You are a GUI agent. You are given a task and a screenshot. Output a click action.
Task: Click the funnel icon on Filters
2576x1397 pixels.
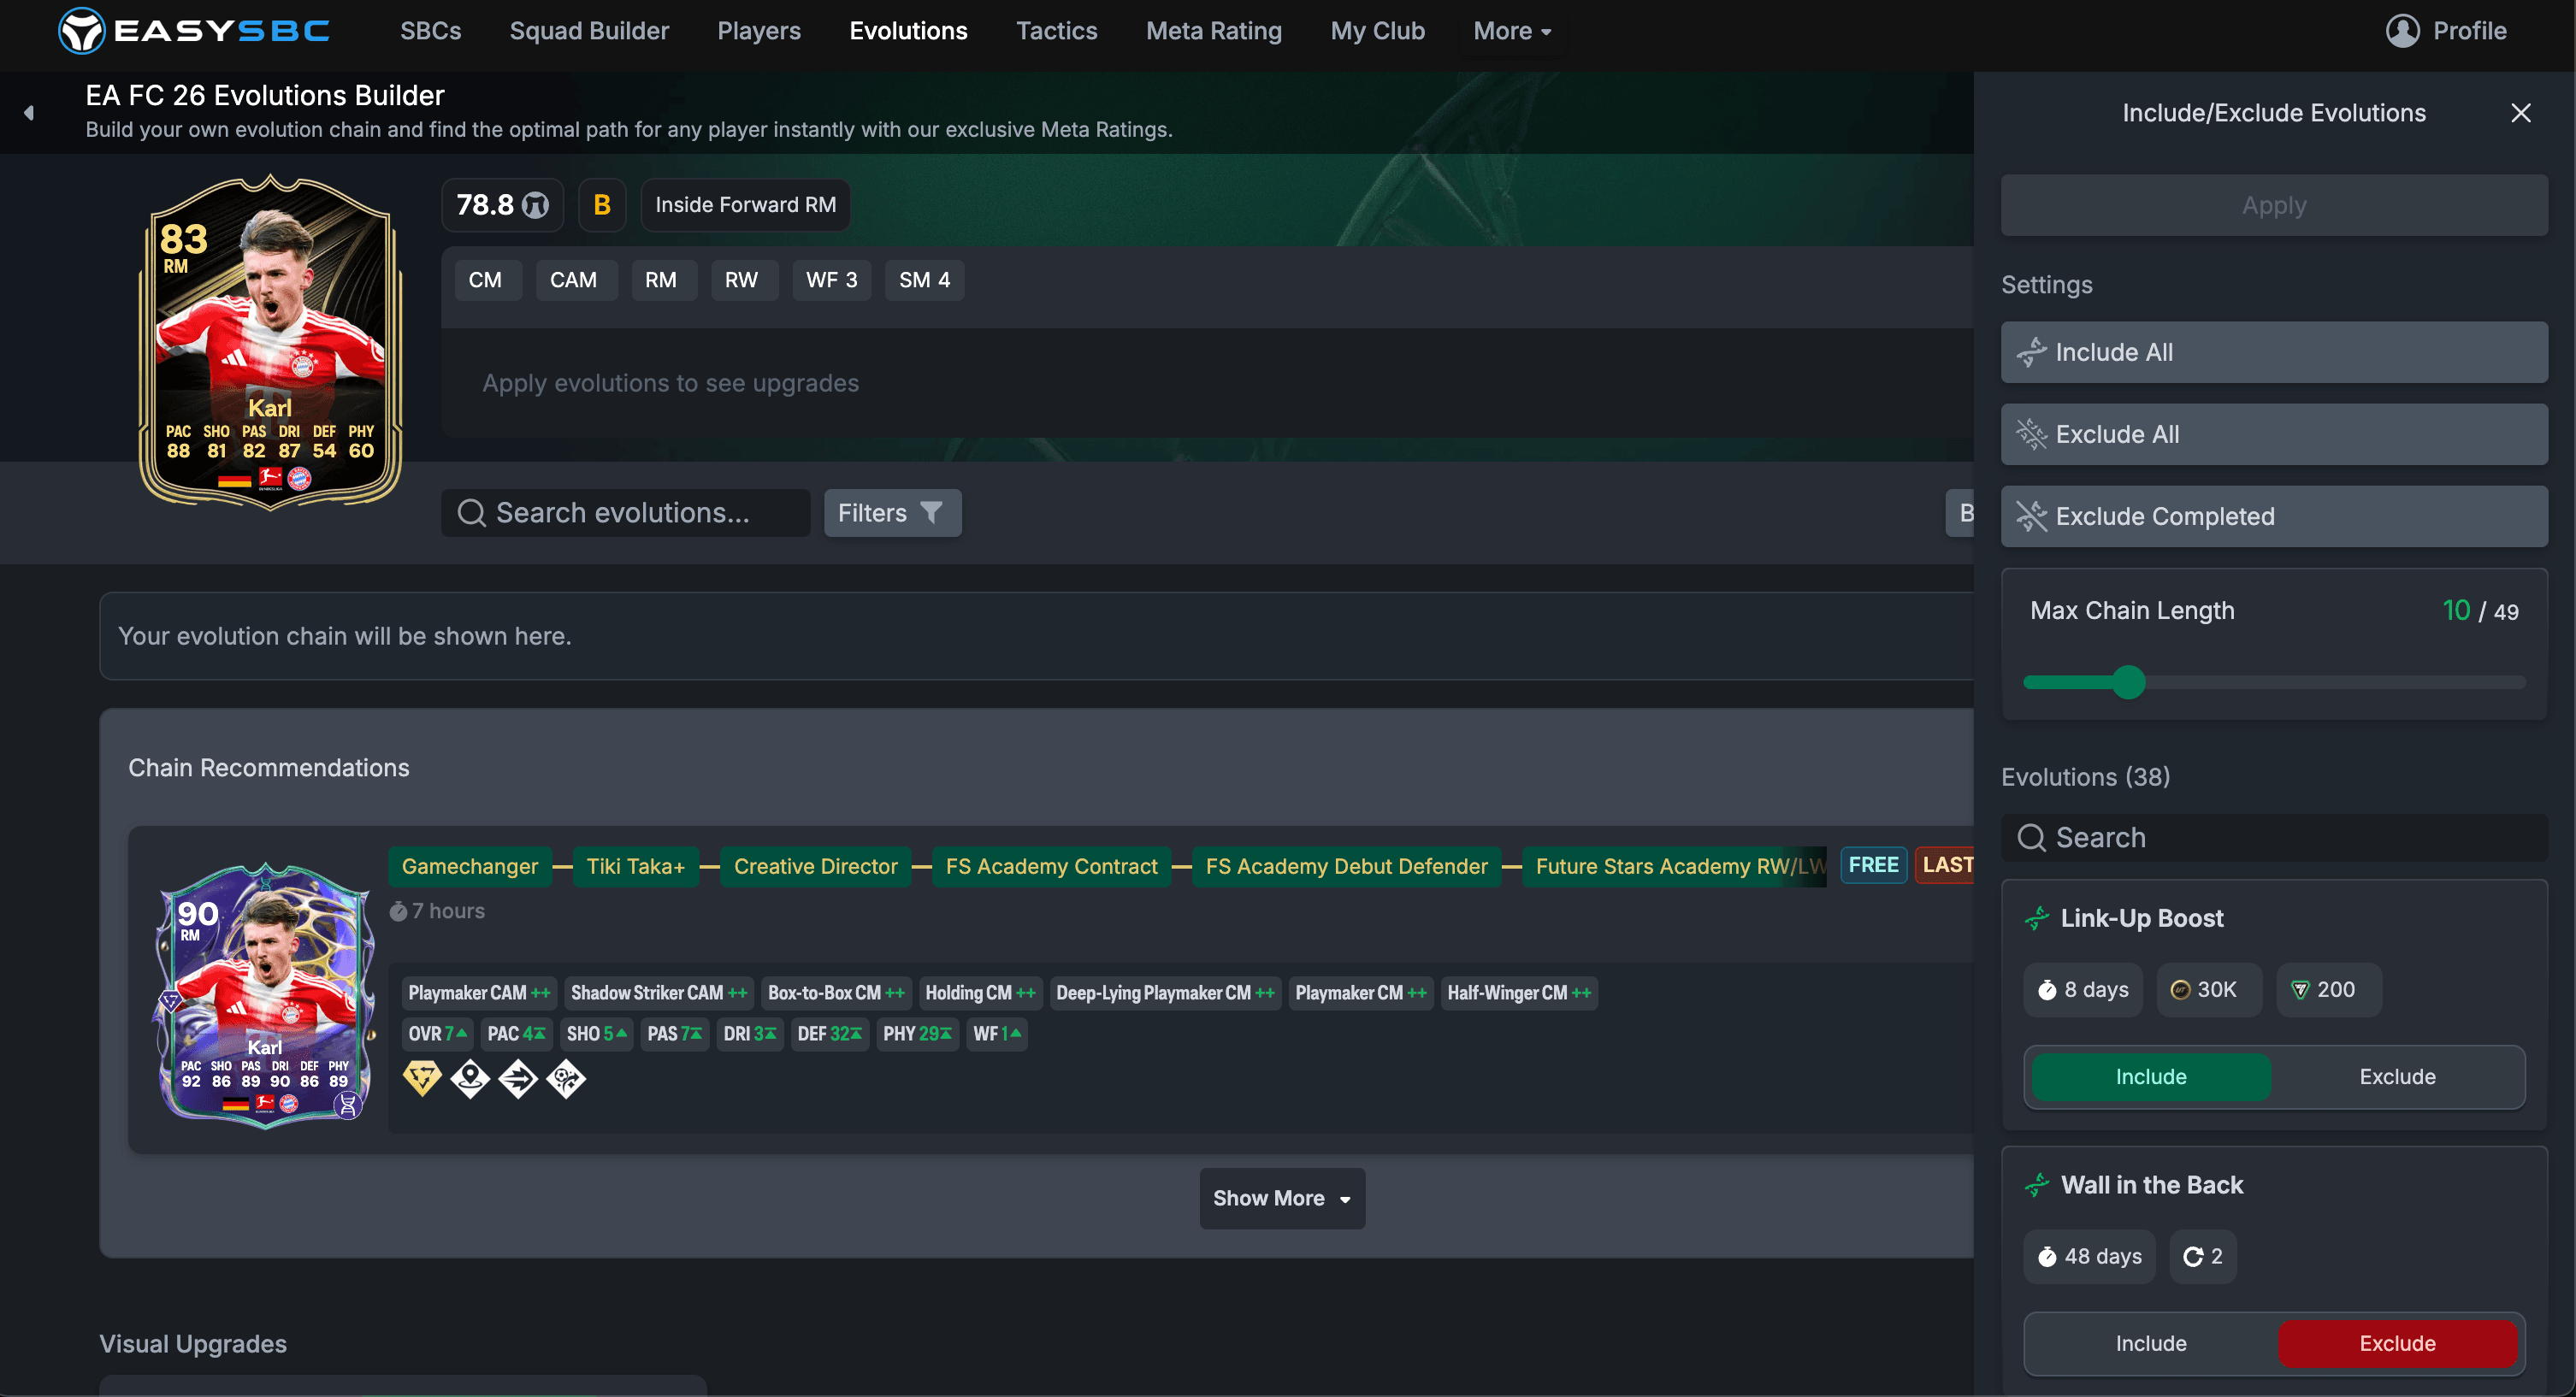coord(931,513)
